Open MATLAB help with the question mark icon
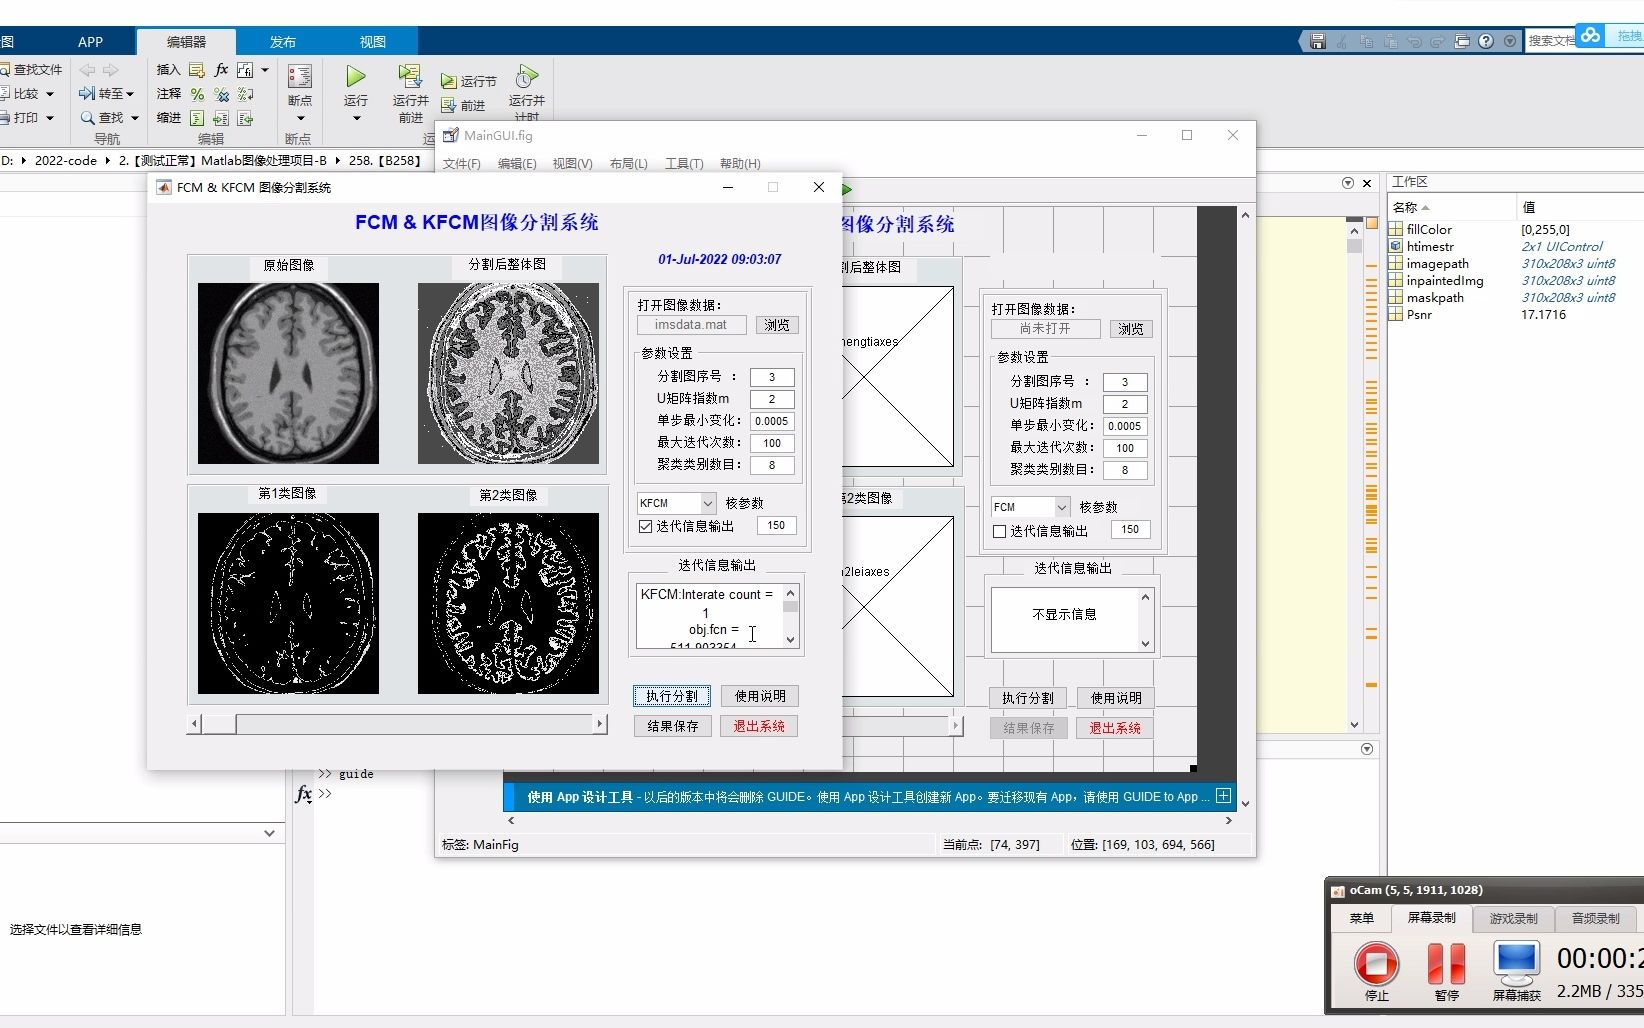 (1487, 41)
